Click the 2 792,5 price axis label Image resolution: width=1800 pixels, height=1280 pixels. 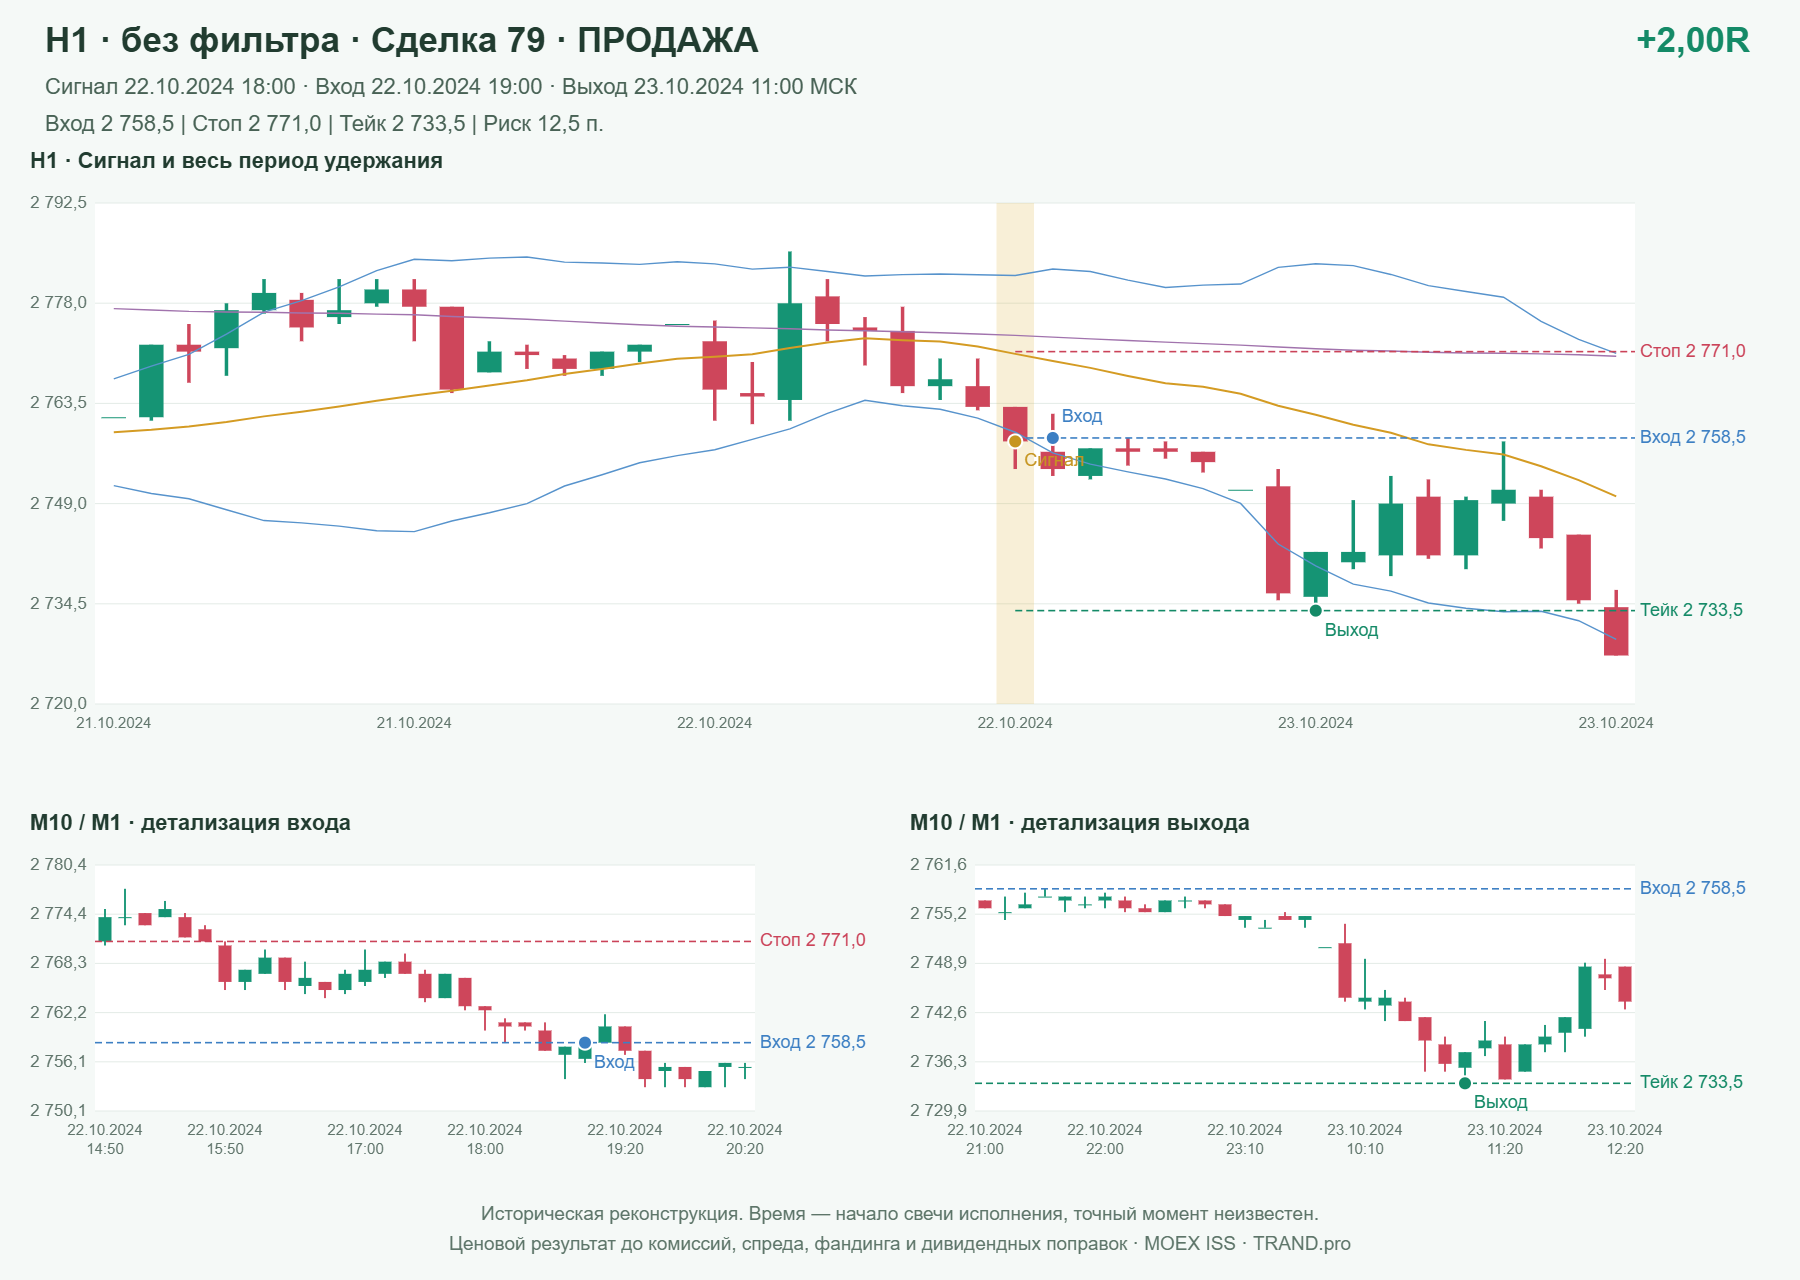(58, 203)
